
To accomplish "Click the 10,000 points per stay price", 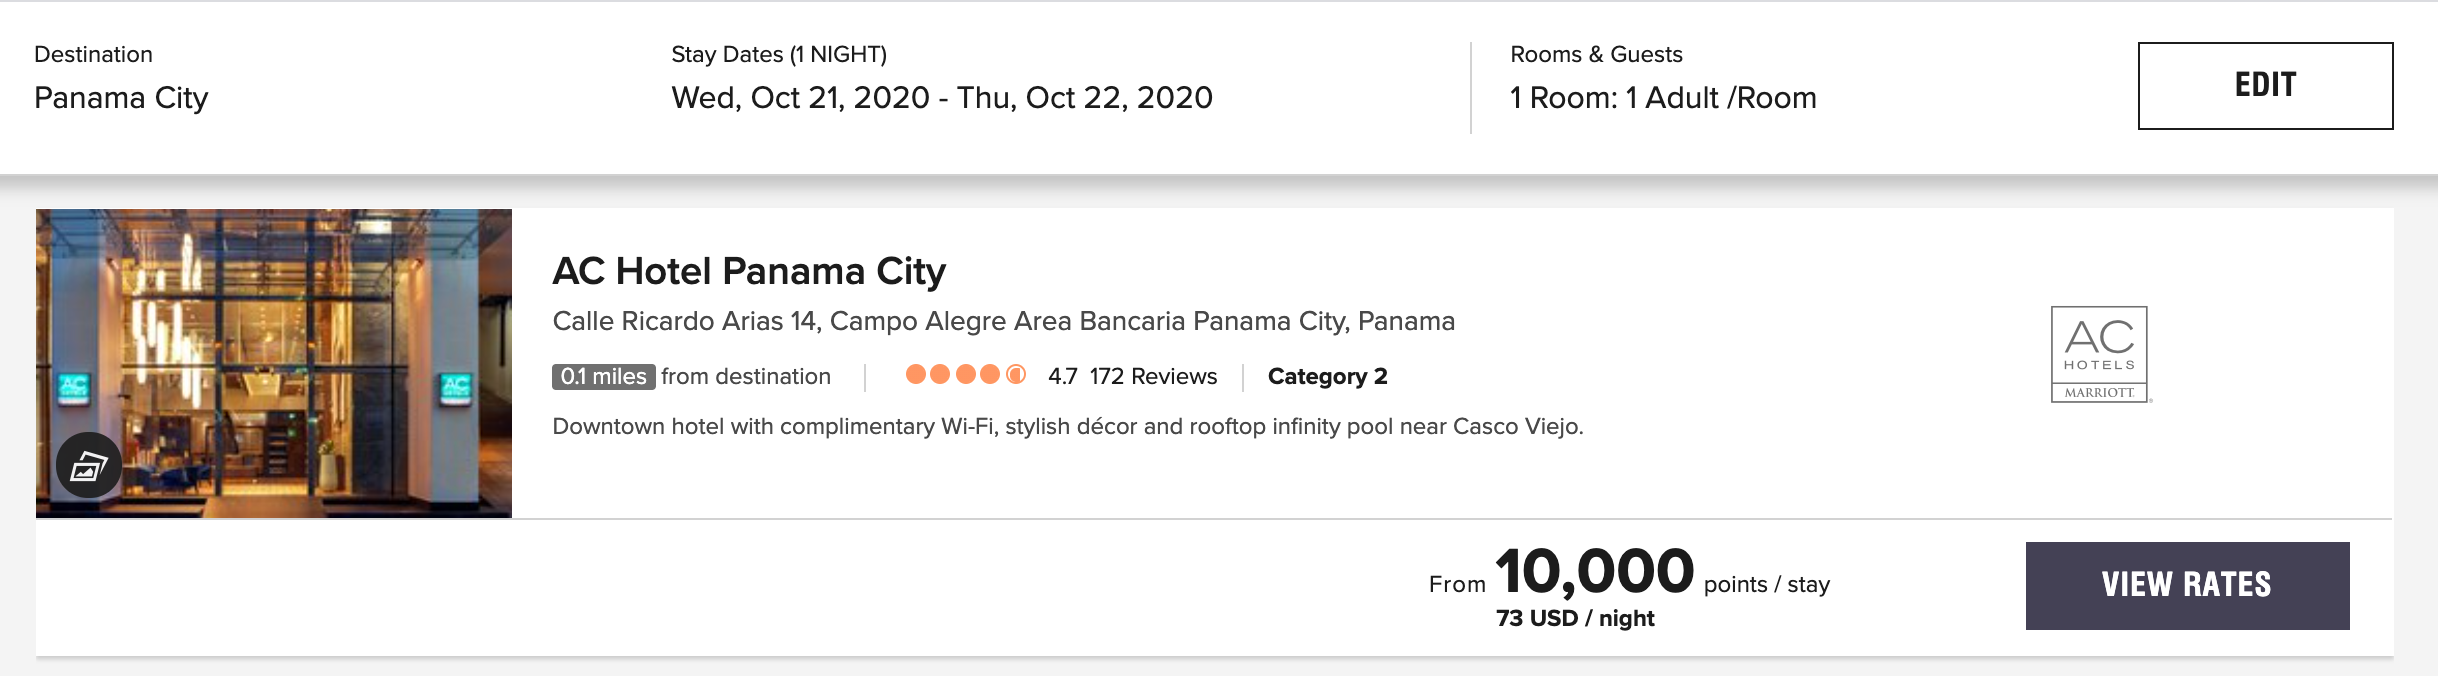I will [x=1594, y=572].
